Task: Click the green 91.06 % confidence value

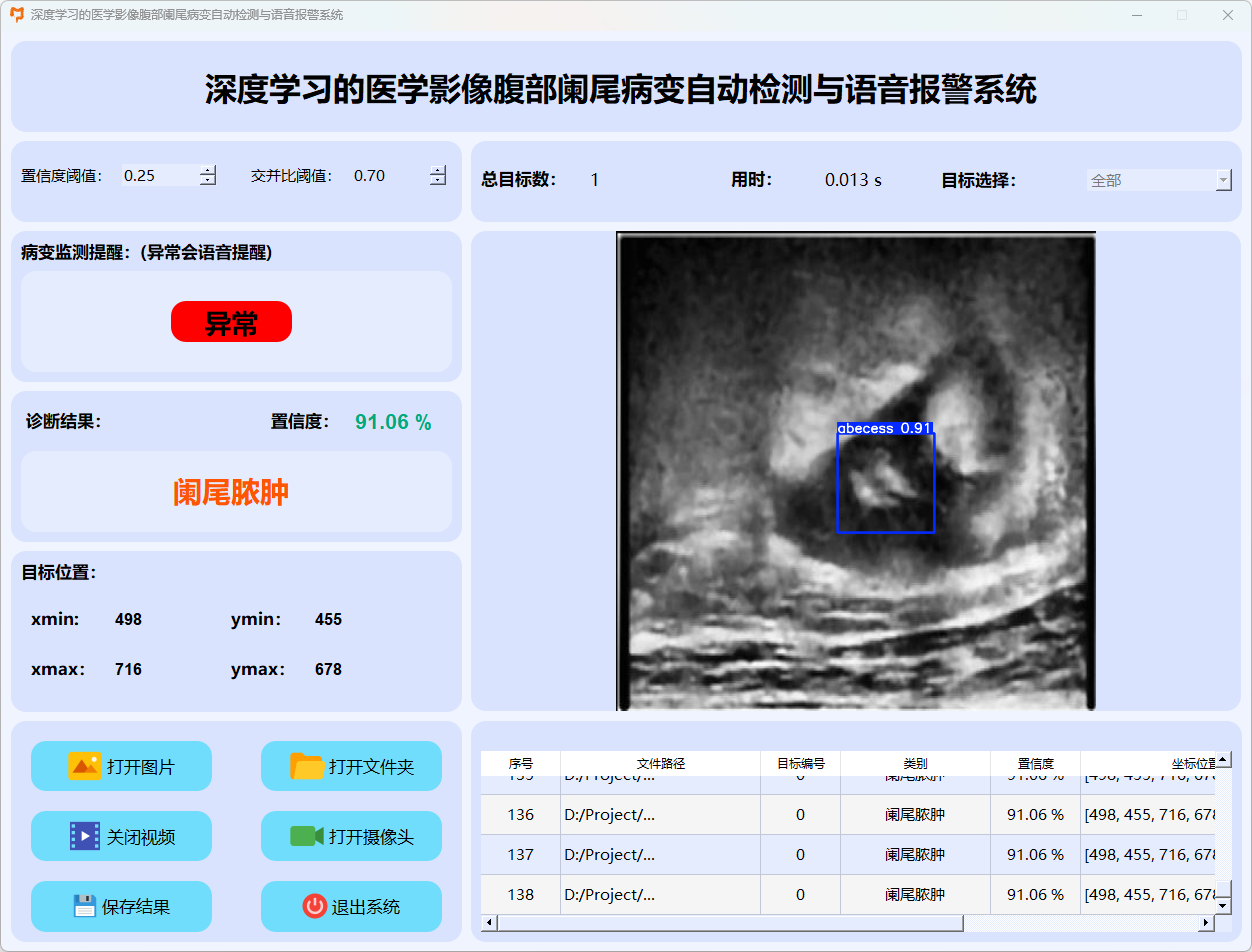Action: [393, 422]
